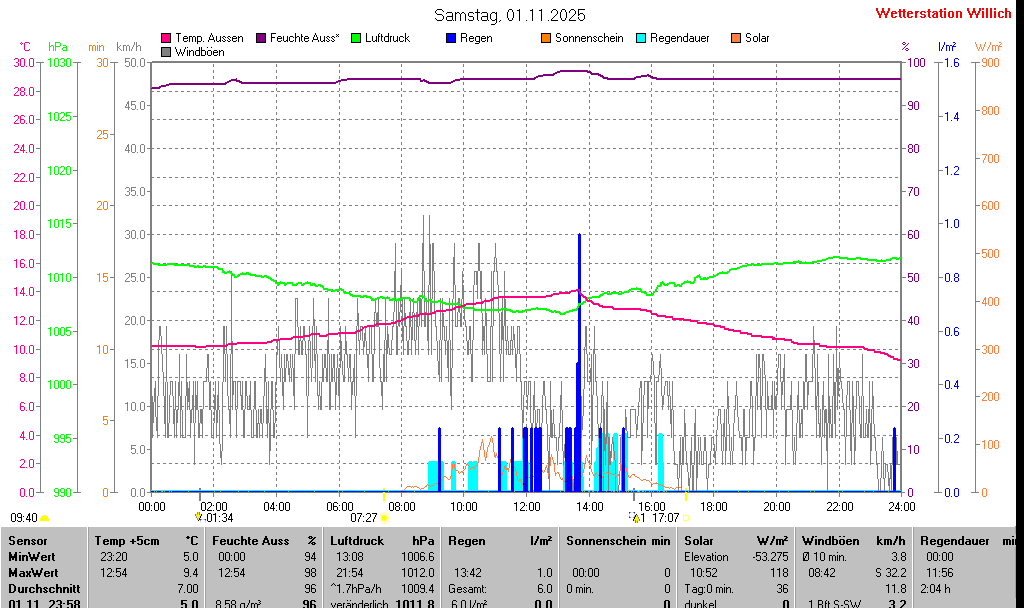Click the date heading Samstag, 01.11.2025

[x=510, y=15]
